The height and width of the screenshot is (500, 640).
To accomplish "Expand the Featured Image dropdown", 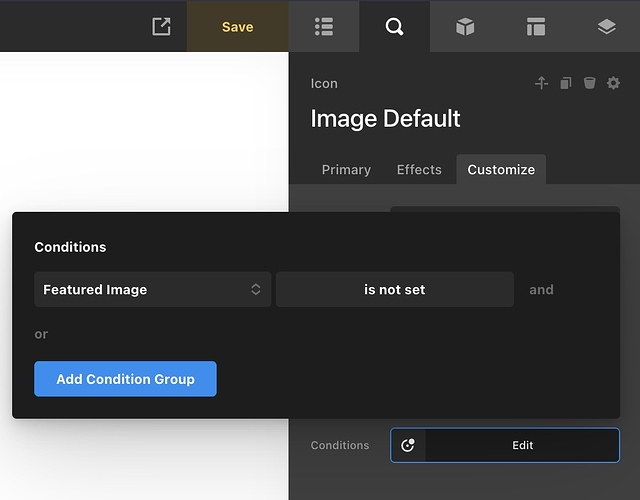I will [152, 289].
